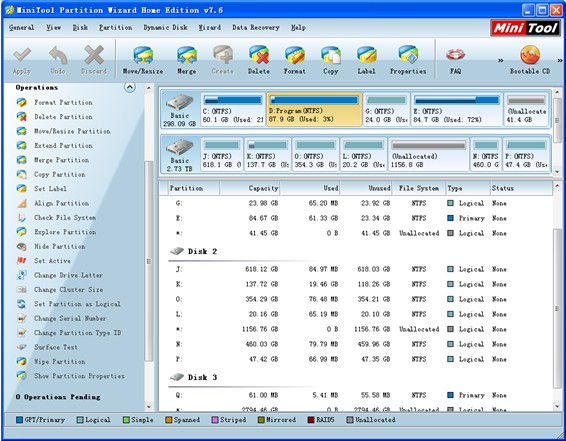Viewport: 566px width, 441px height.
Task: Collapse the Operations panel chevron
Action: 130,87
